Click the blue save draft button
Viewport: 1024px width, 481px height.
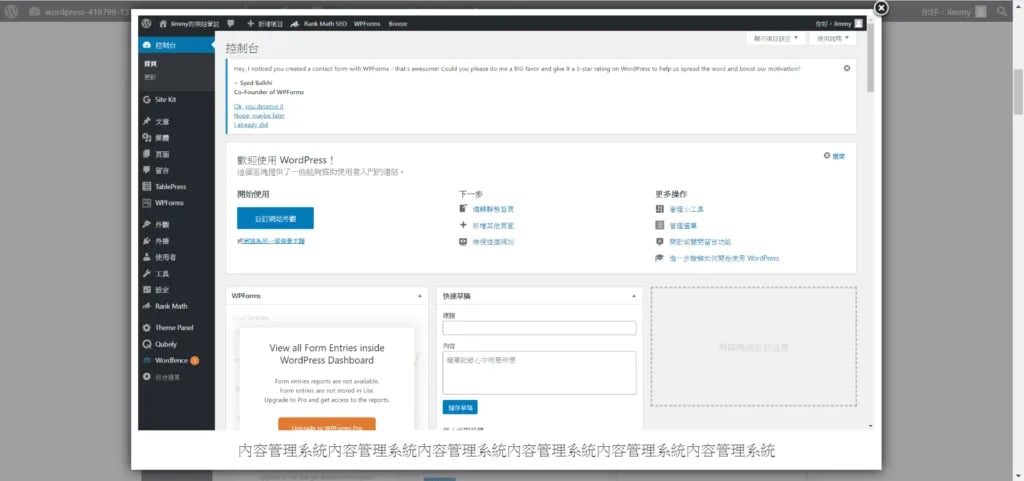460,407
